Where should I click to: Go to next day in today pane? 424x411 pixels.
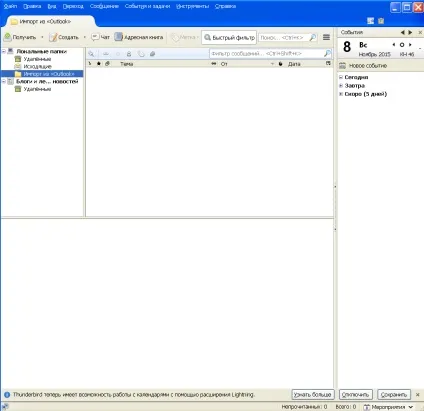410,45
